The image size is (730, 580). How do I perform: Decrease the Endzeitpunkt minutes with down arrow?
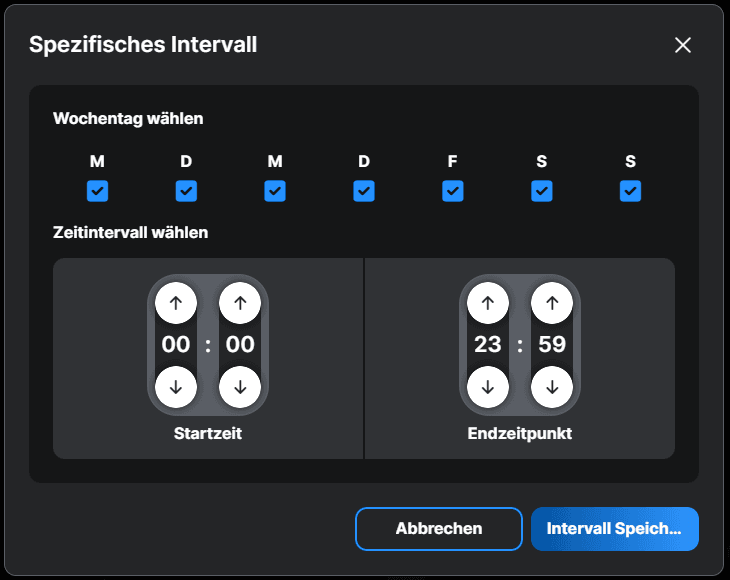point(552,387)
